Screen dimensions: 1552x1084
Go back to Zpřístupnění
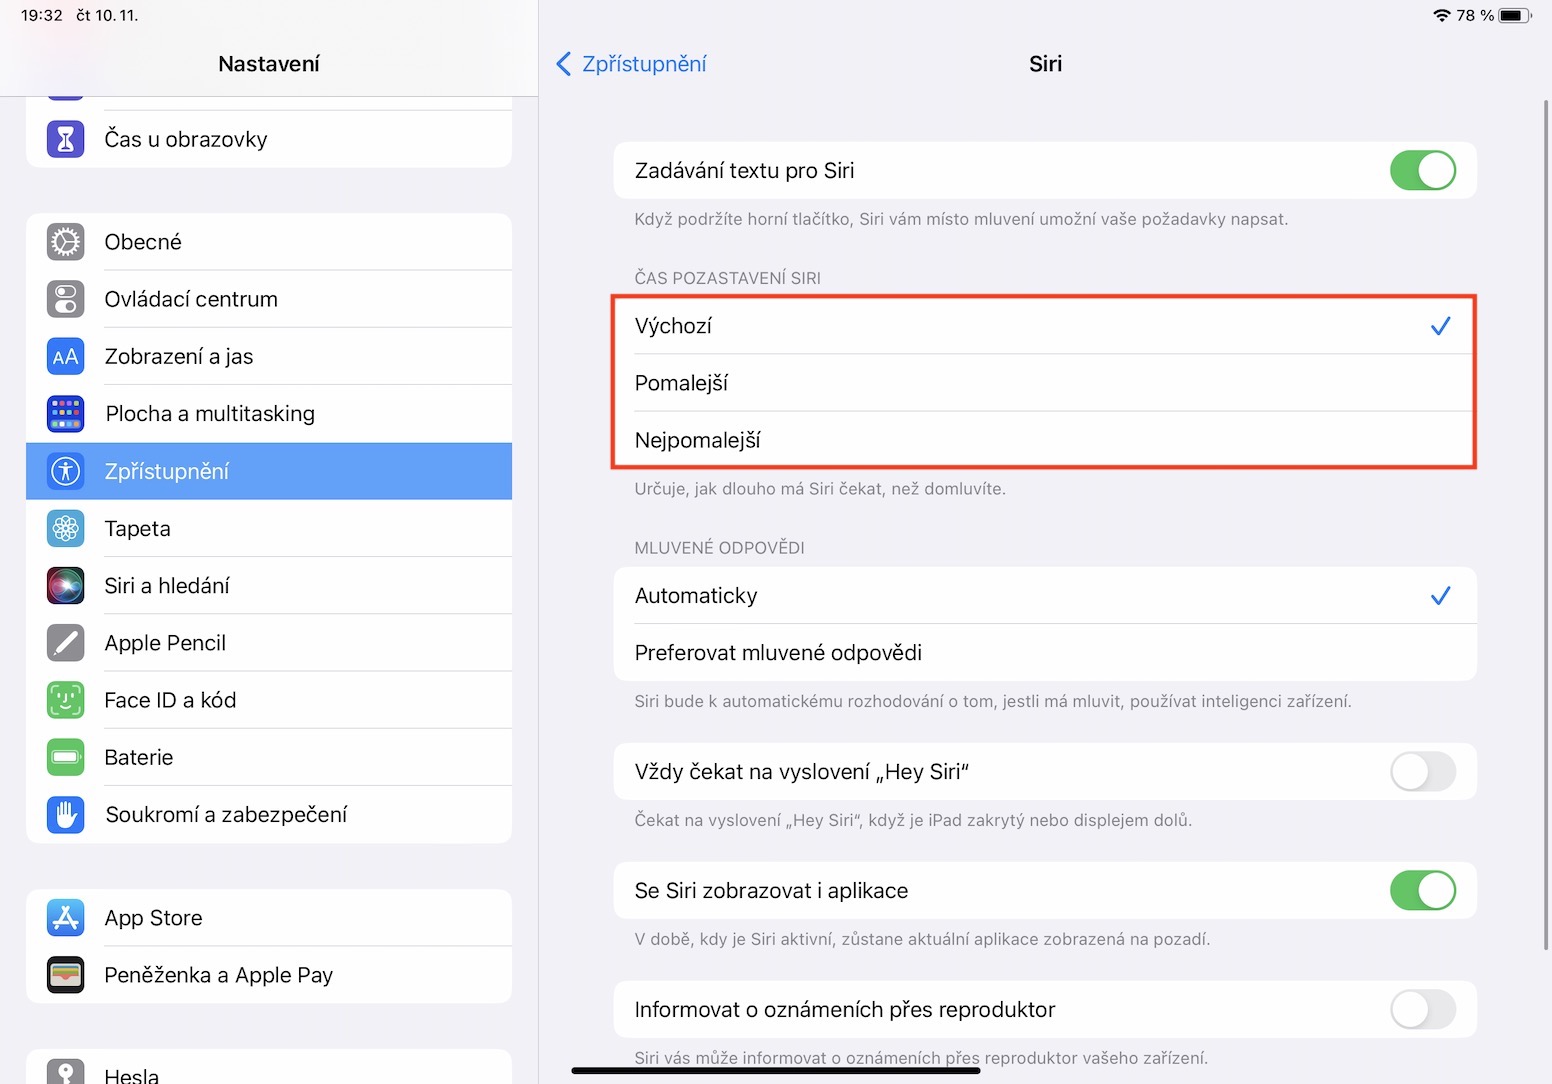pyautogui.click(x=632, y=64)
